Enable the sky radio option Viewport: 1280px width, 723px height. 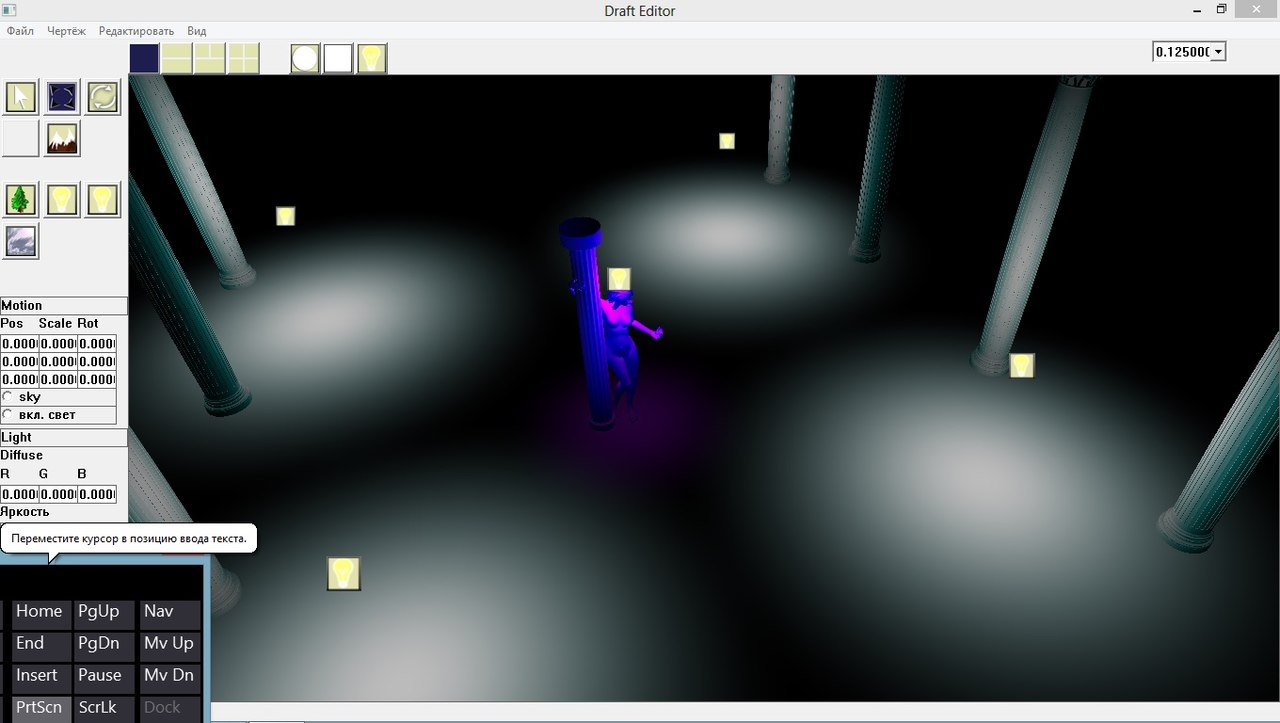[x=8, y=397]
